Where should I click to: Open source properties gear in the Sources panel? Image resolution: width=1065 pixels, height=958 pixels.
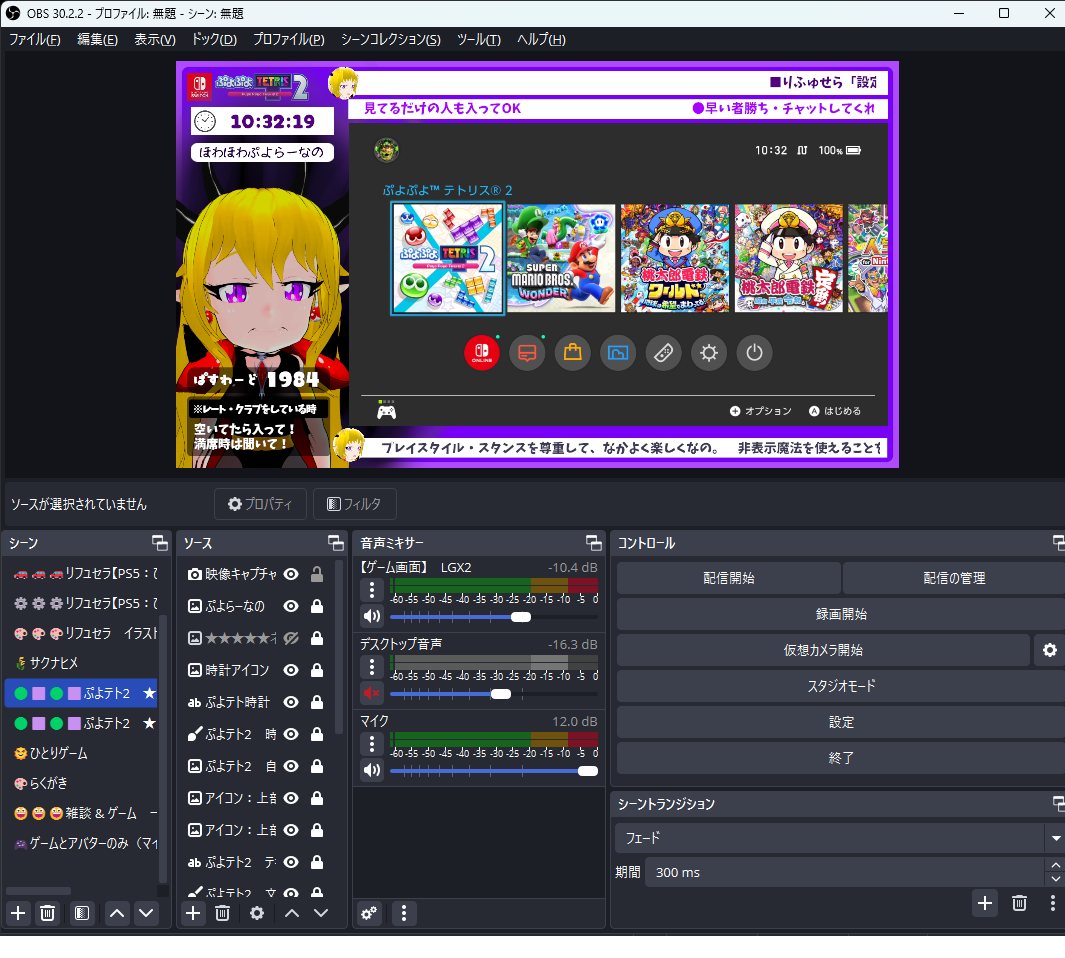point(257,912)
